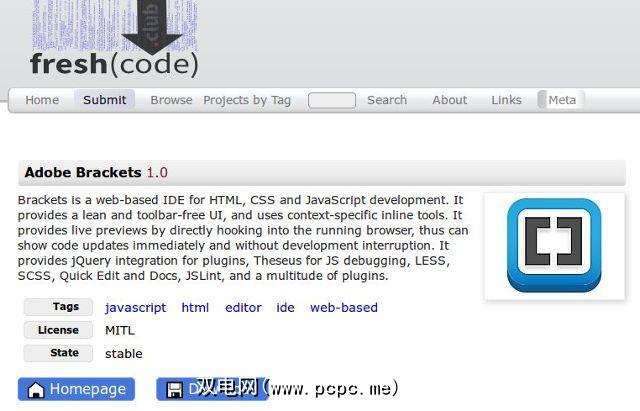Image resolution: width=640 pixels, height=411 pixels.
Task: Click the stable state value
Action: (124, 353)
